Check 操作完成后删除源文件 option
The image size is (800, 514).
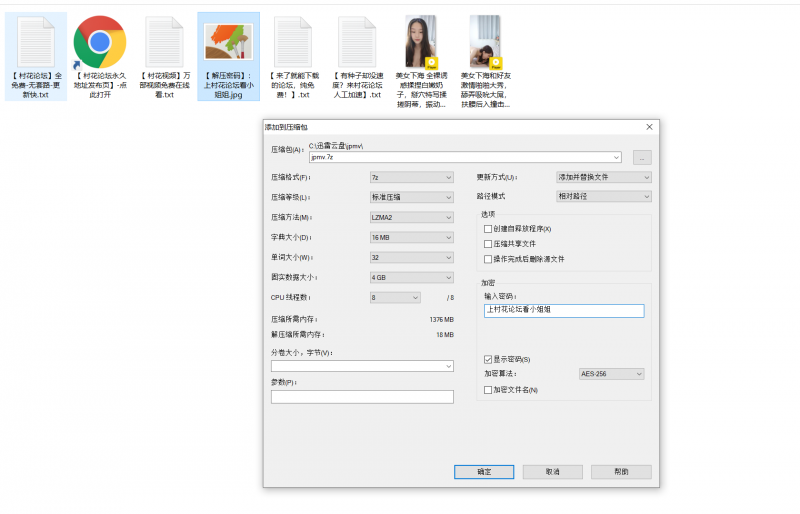click(x=488, y=258)
